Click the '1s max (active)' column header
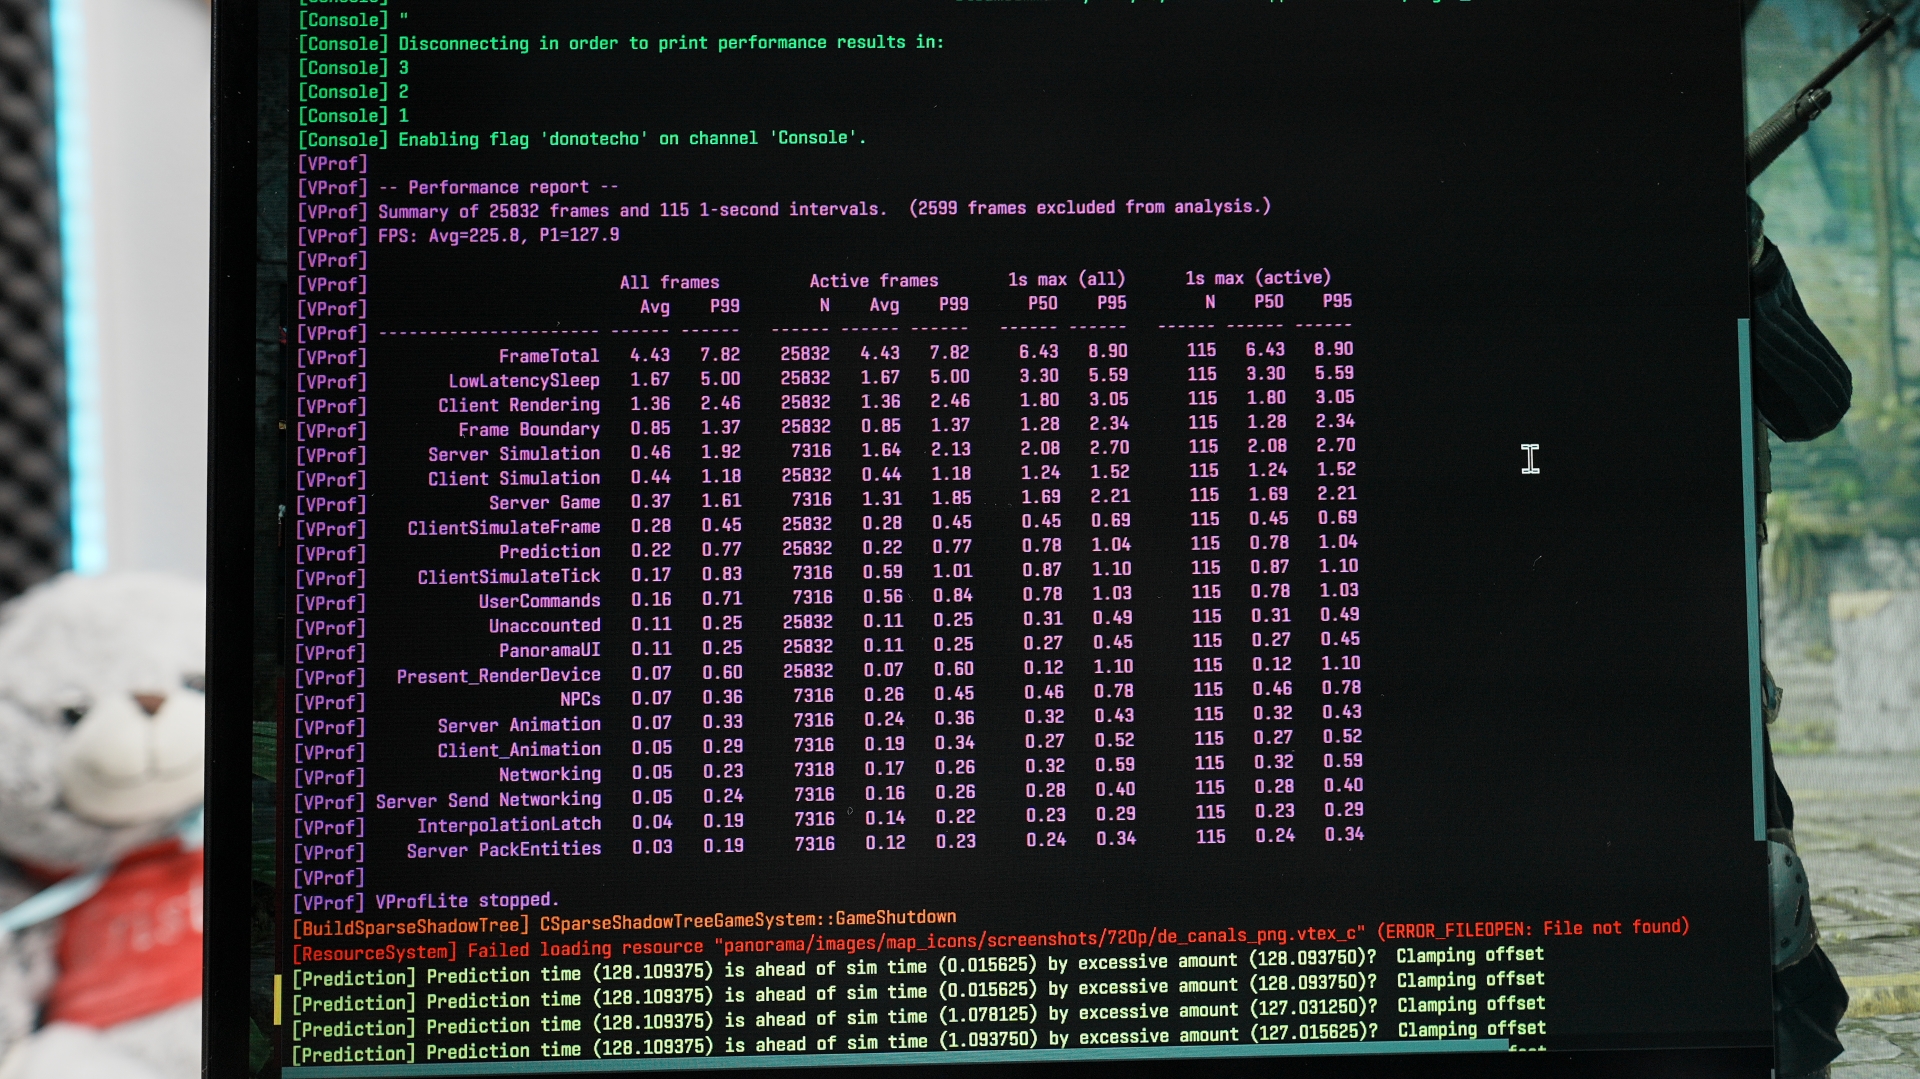The image size is (1920, 1079). pos(1257,278)
